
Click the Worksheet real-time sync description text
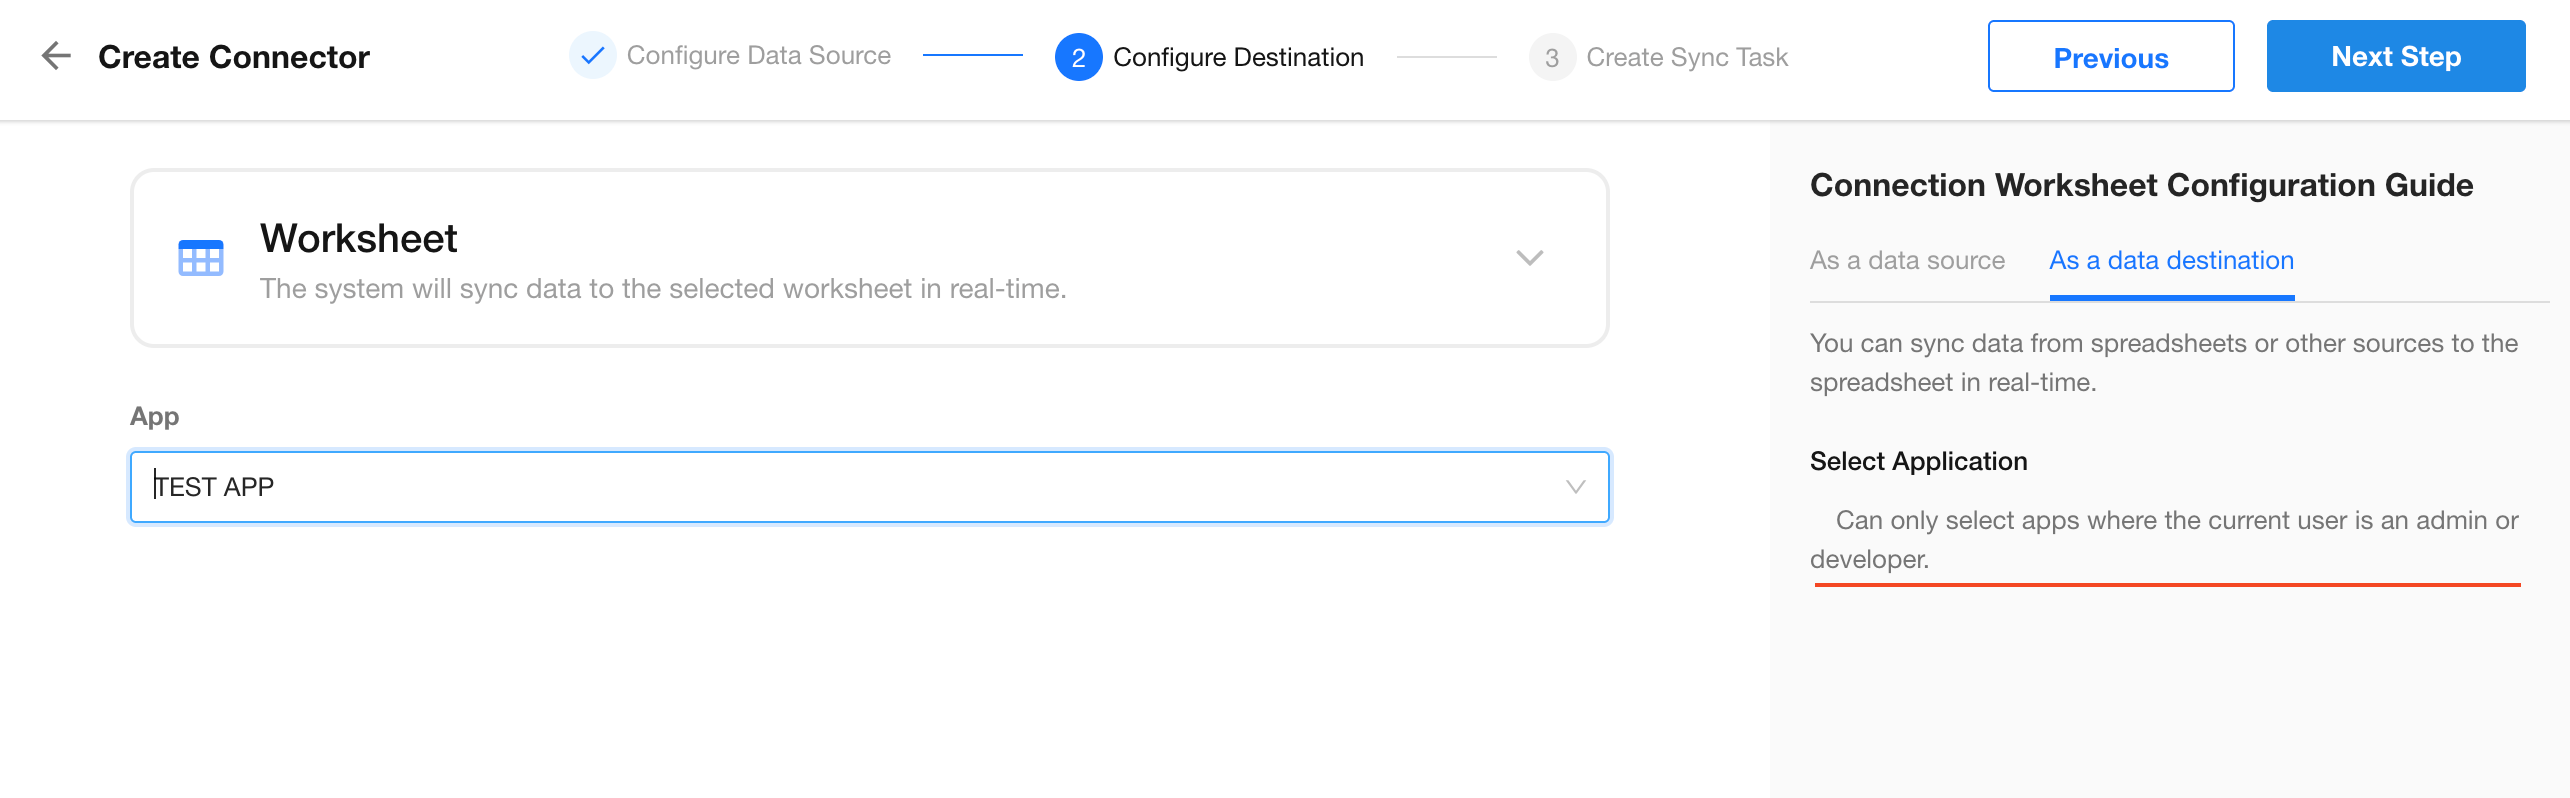click(662, 289)
